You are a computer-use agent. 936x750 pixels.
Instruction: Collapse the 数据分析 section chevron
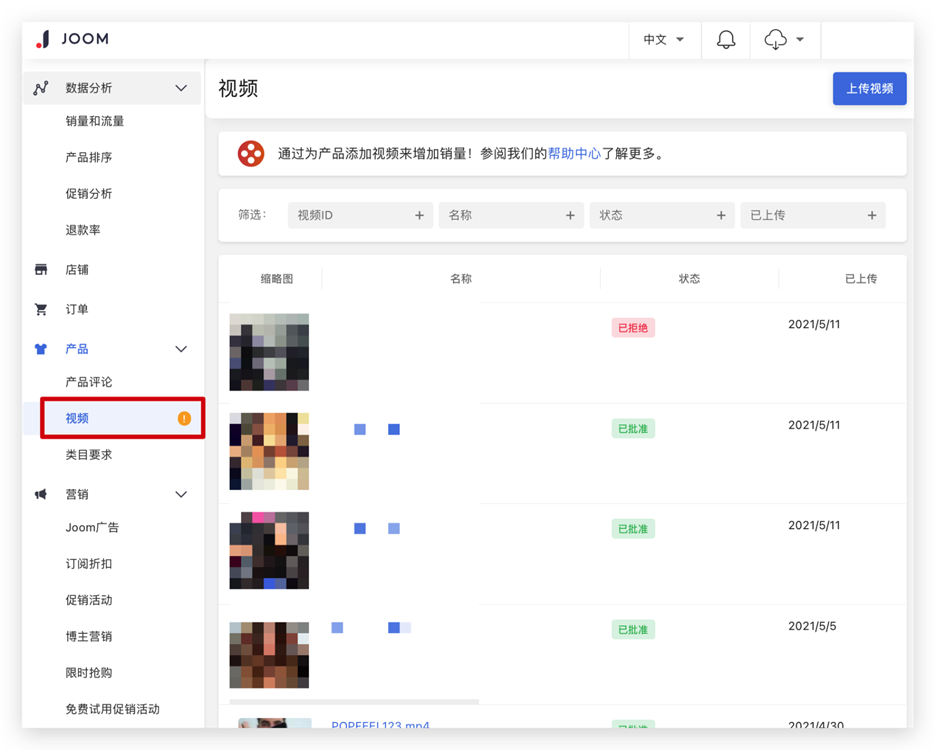click(x=181, y=88)
